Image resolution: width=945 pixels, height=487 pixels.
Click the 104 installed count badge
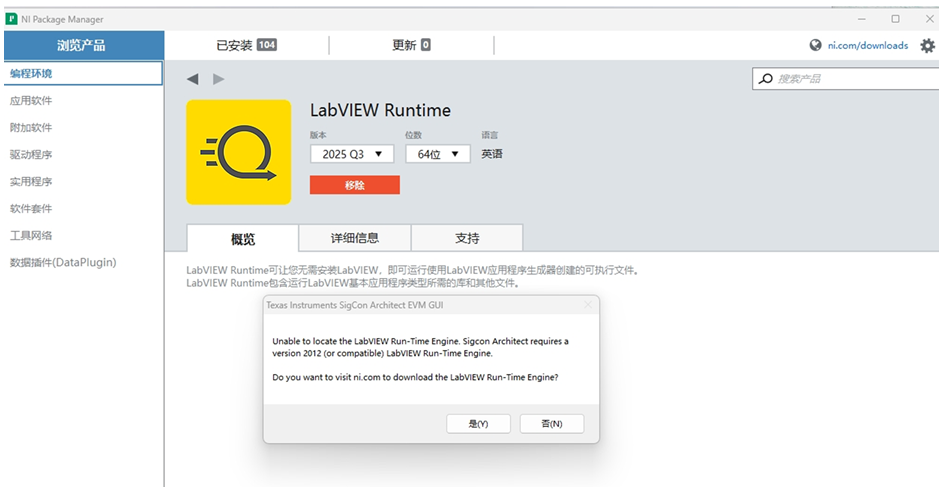pos(267,45)
